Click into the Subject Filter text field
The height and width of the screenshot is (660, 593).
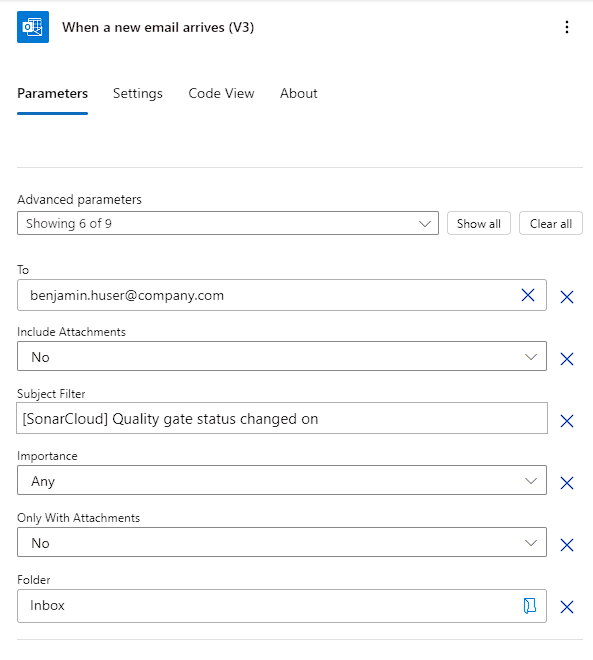pyautogui.click(x=282, y=418)
